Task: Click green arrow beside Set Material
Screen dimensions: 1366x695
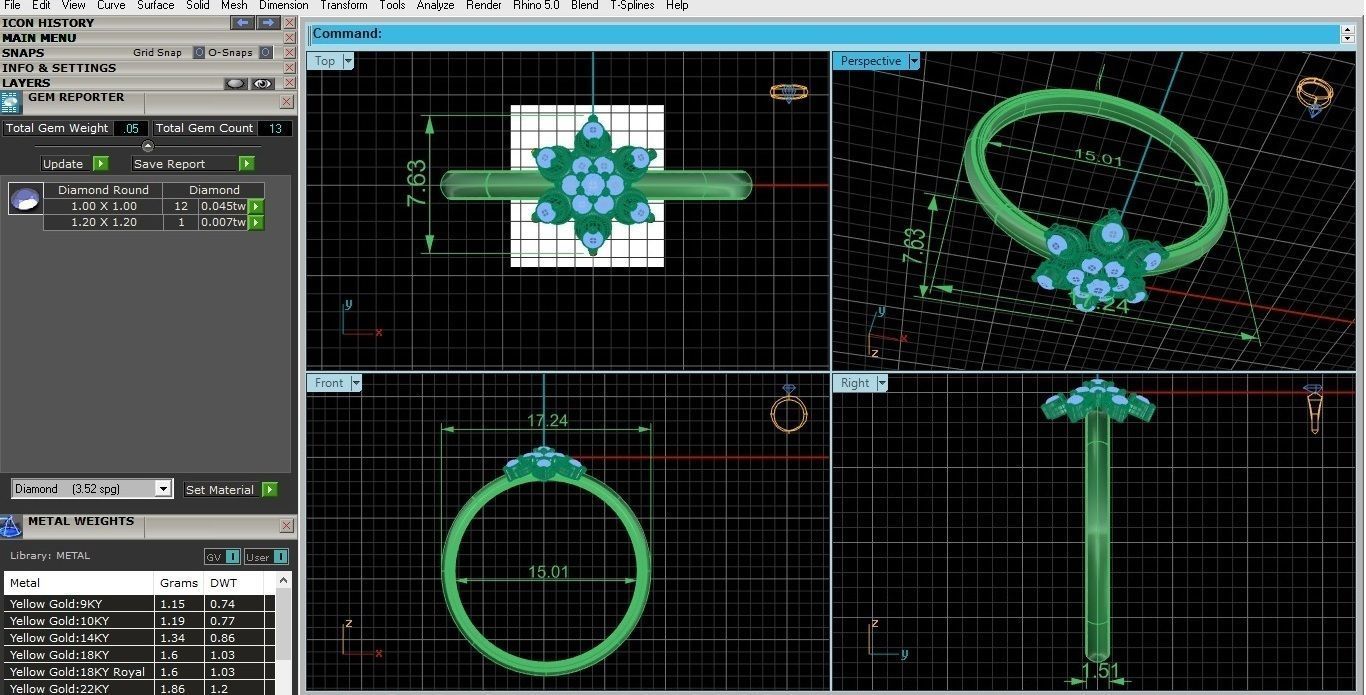Action: click(268, 490)
